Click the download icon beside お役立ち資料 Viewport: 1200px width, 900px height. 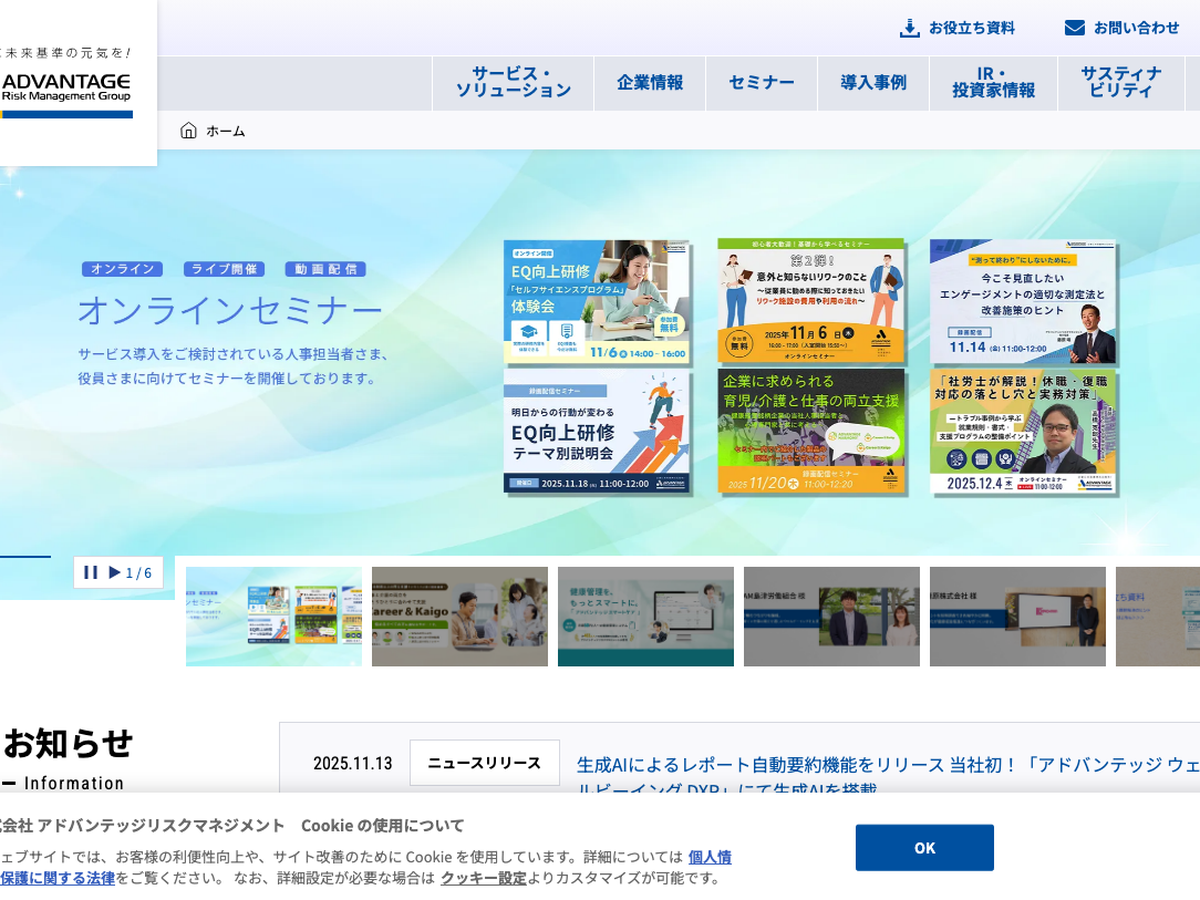(x=909, y=28)
